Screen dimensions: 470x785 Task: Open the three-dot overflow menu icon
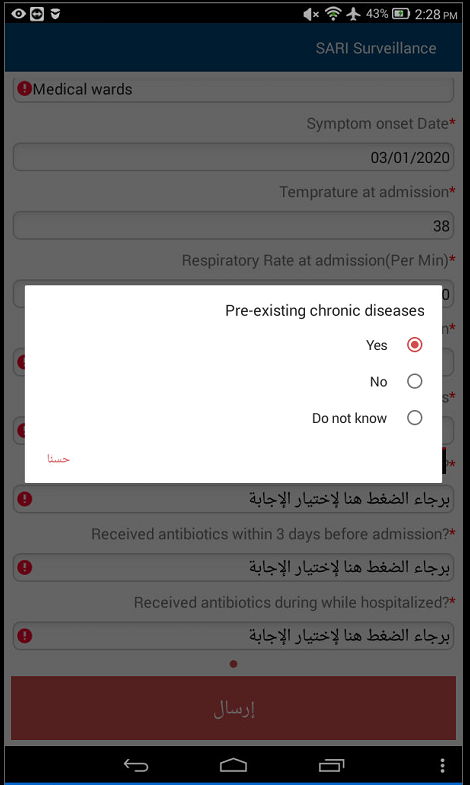point(442,765)
